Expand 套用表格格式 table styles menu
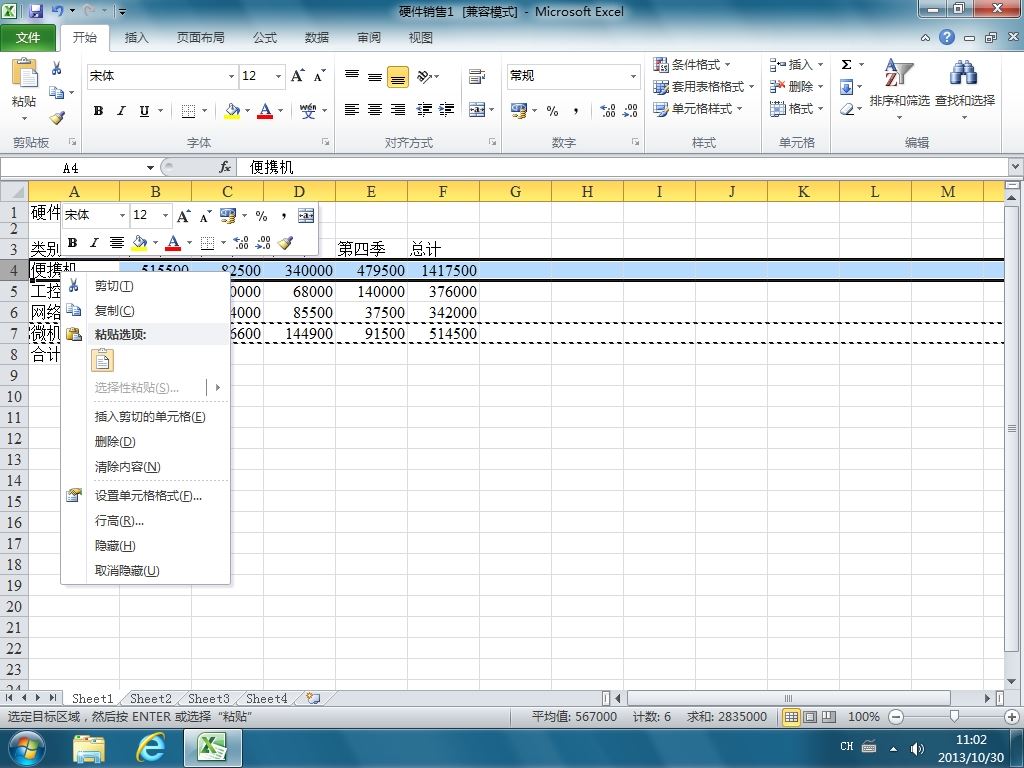Viewport: 1024px width, 768px height. 703,87
